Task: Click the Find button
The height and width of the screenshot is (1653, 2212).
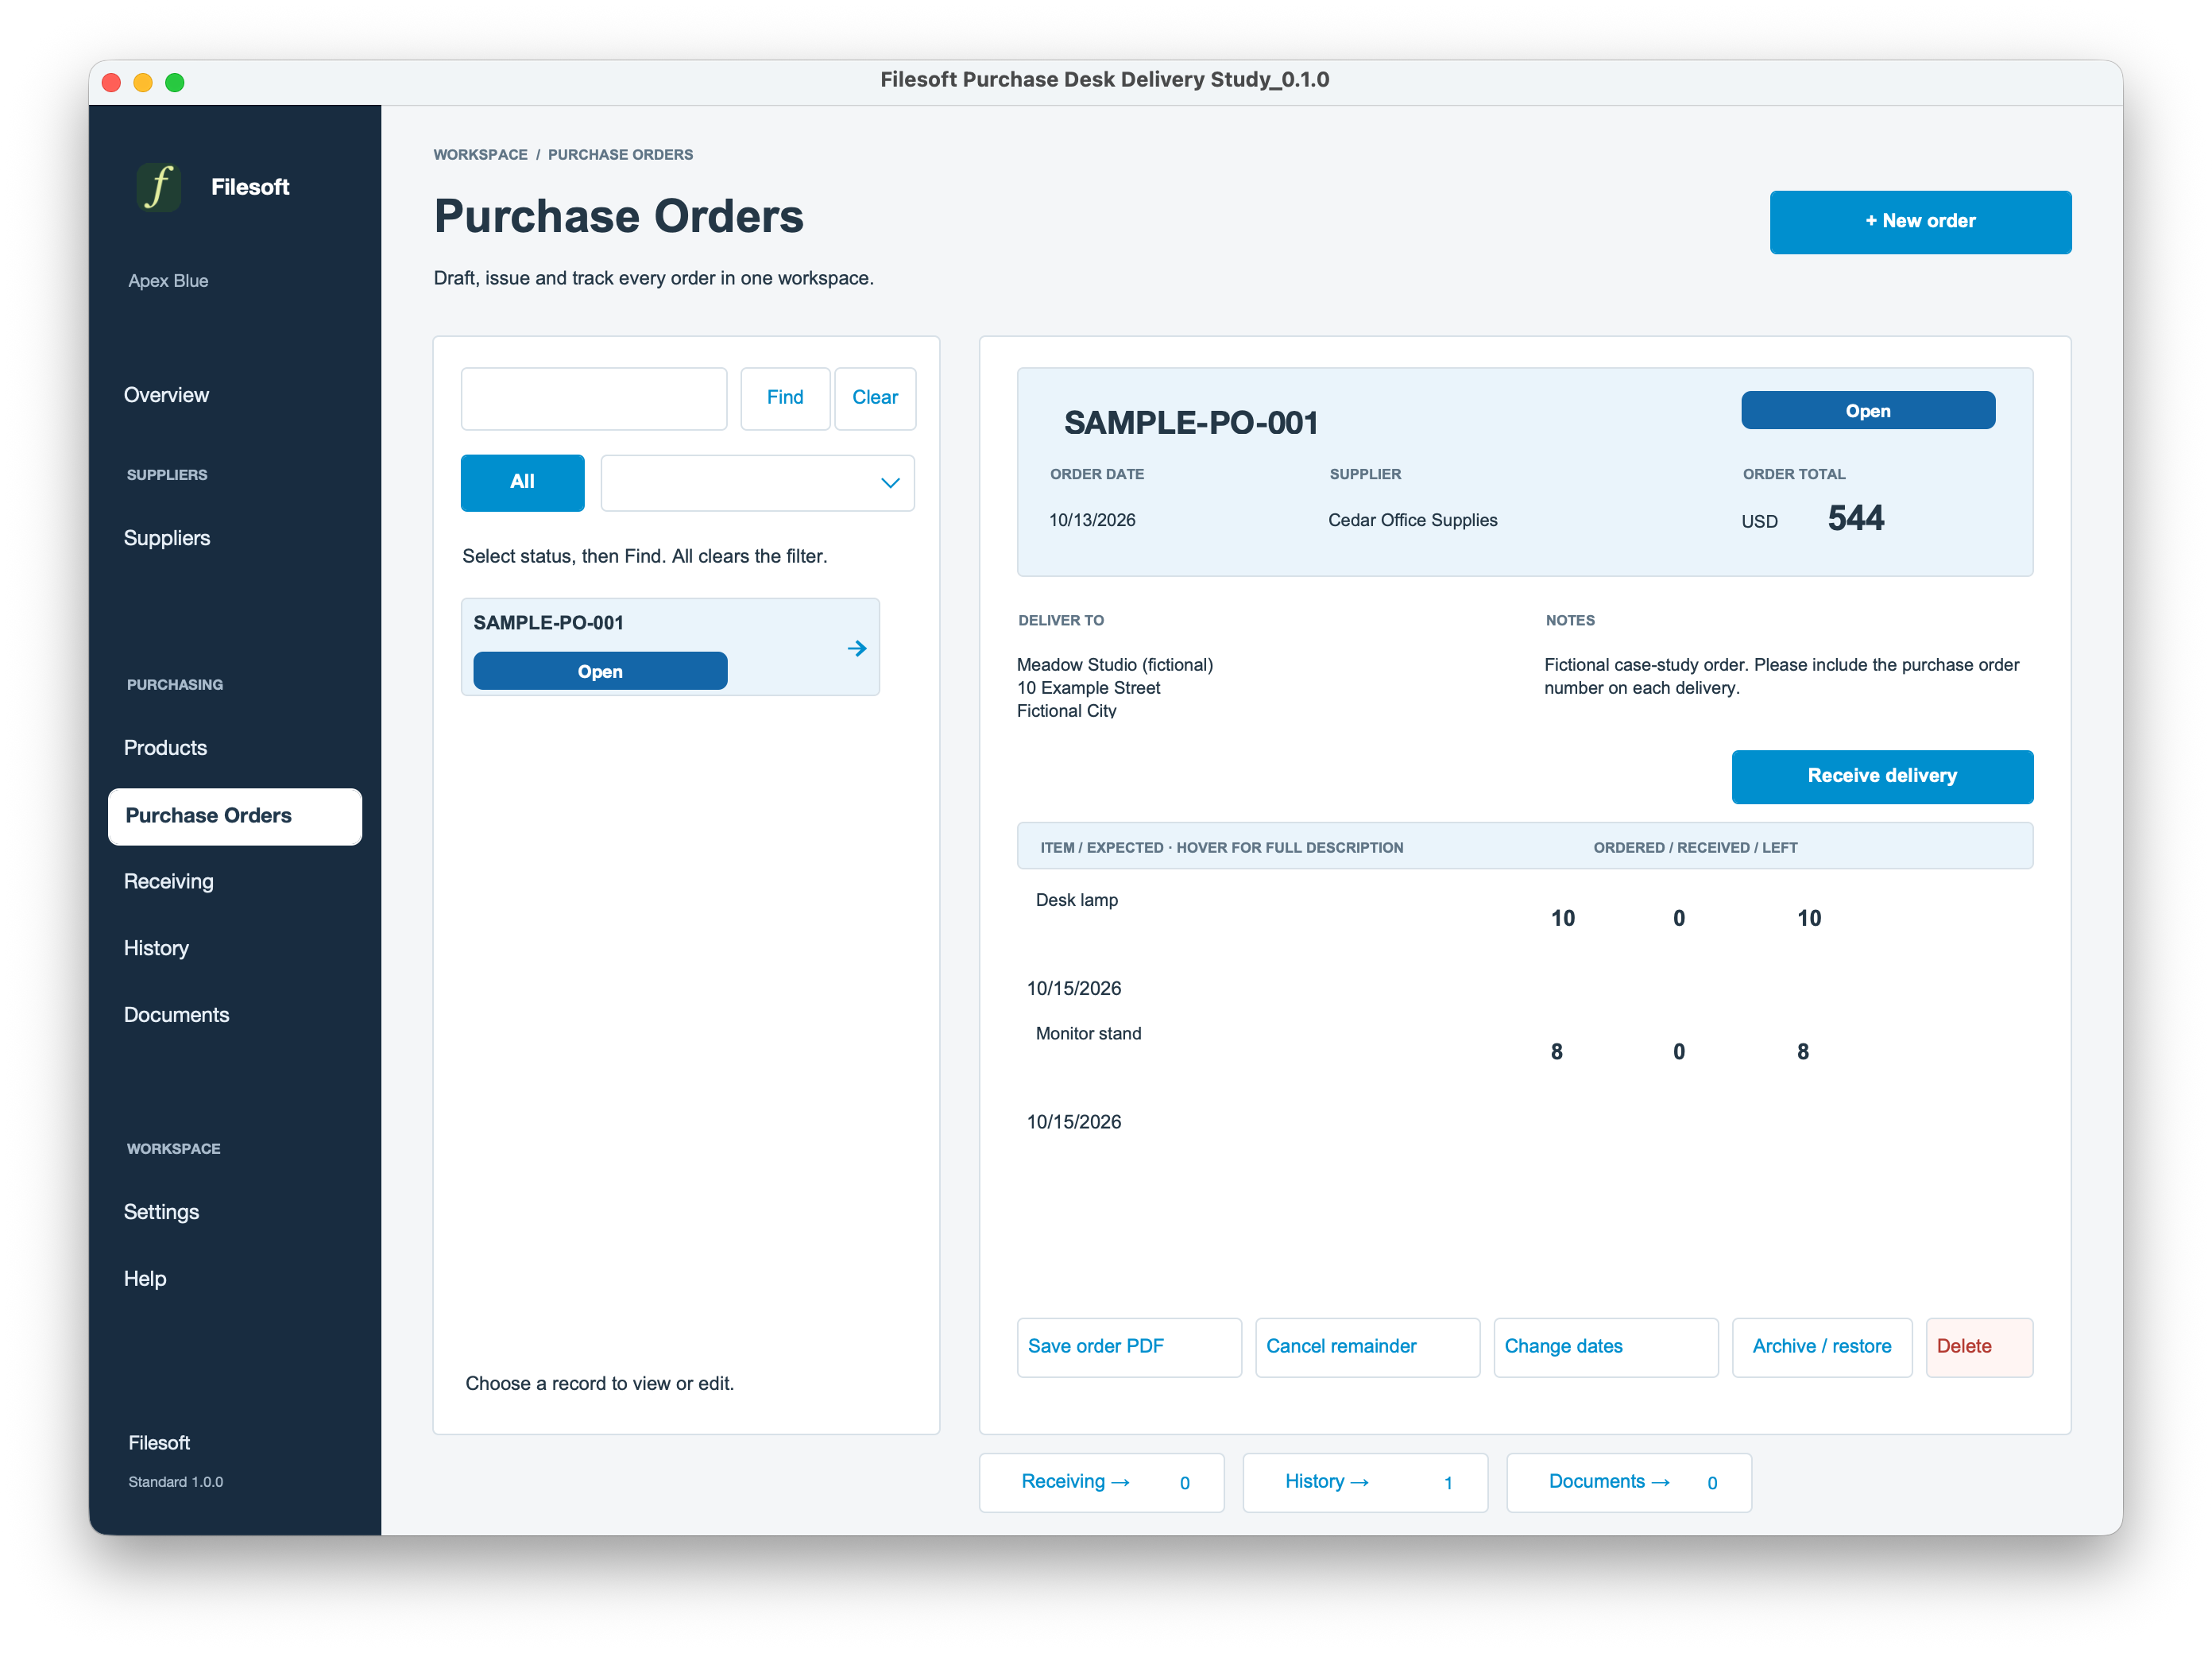Action: (x=785, y=399)
